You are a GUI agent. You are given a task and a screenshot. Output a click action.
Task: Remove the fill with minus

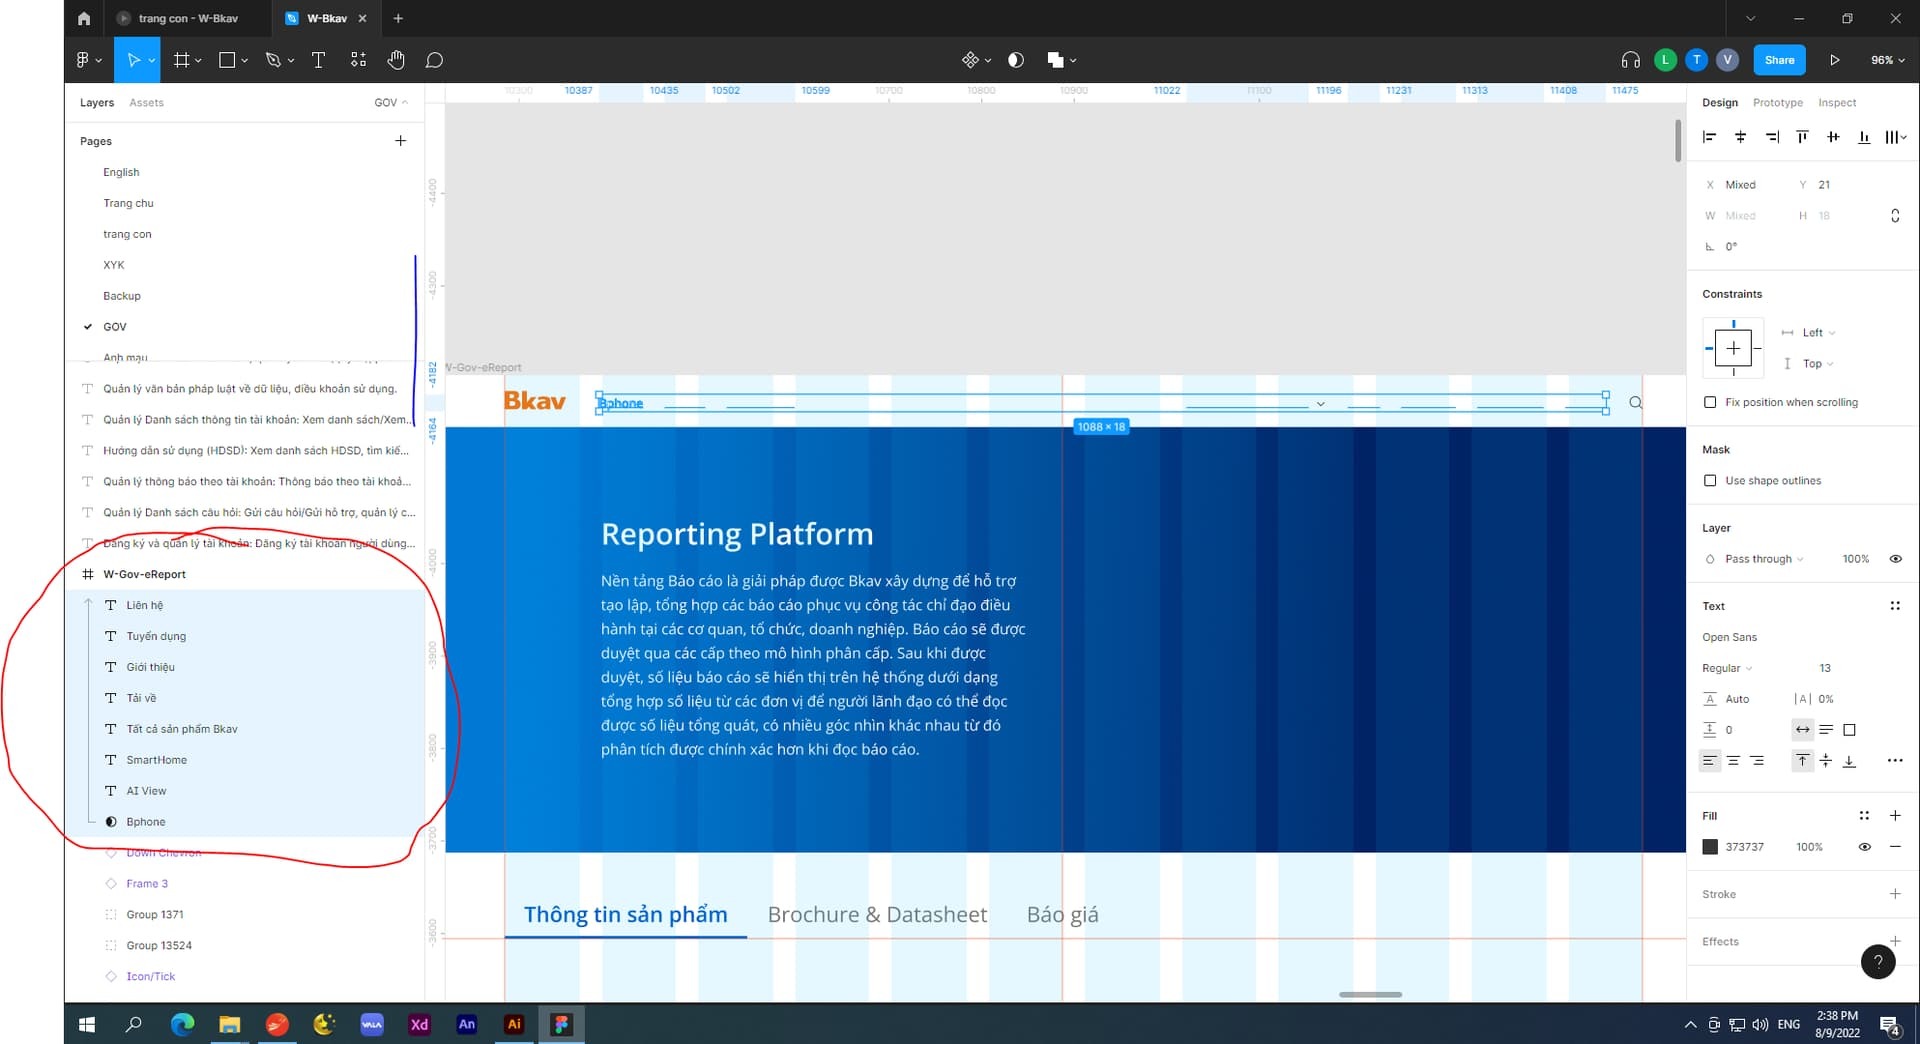1895,847
